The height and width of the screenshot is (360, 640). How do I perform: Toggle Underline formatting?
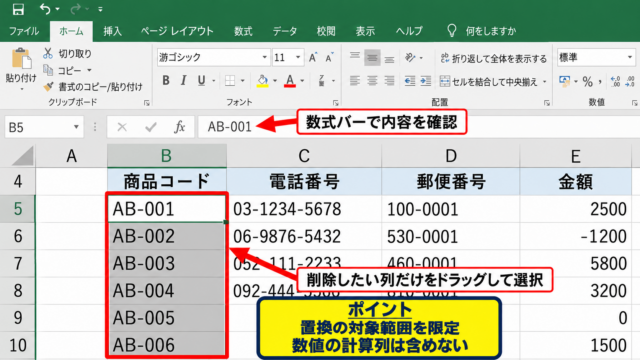tap(201, 81)
